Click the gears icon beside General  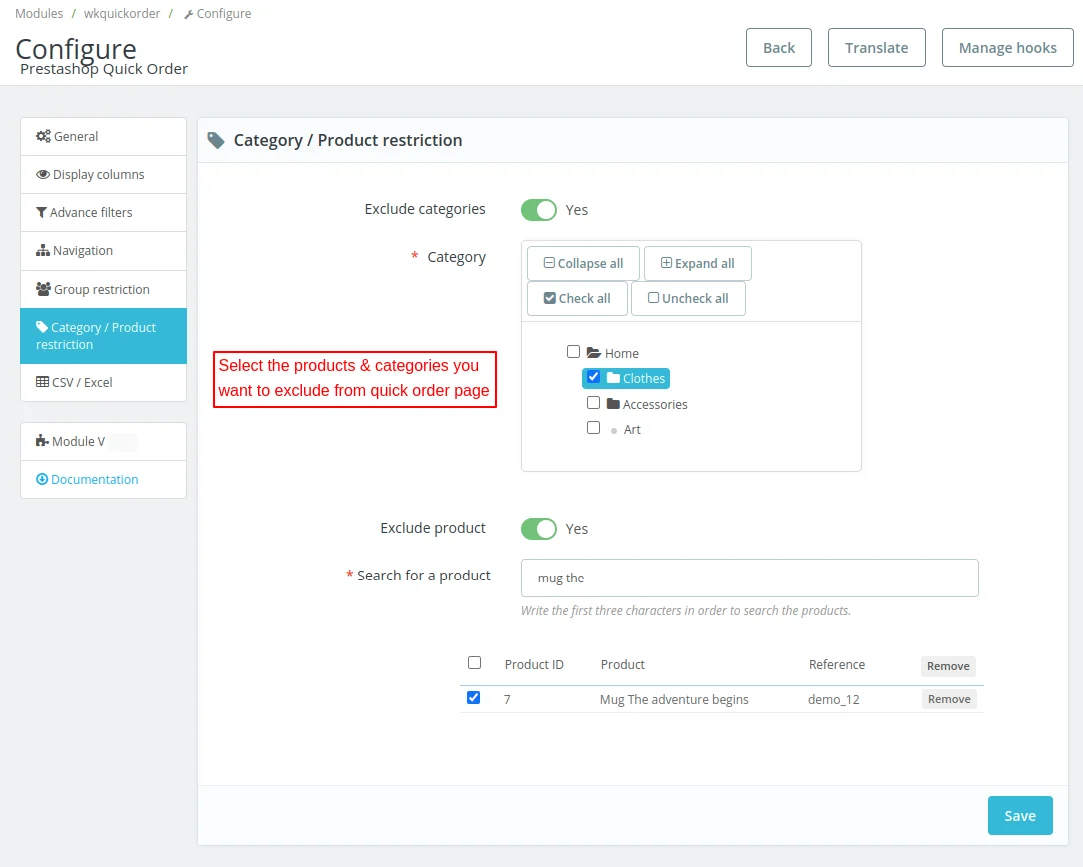click(x=43, y=137)
